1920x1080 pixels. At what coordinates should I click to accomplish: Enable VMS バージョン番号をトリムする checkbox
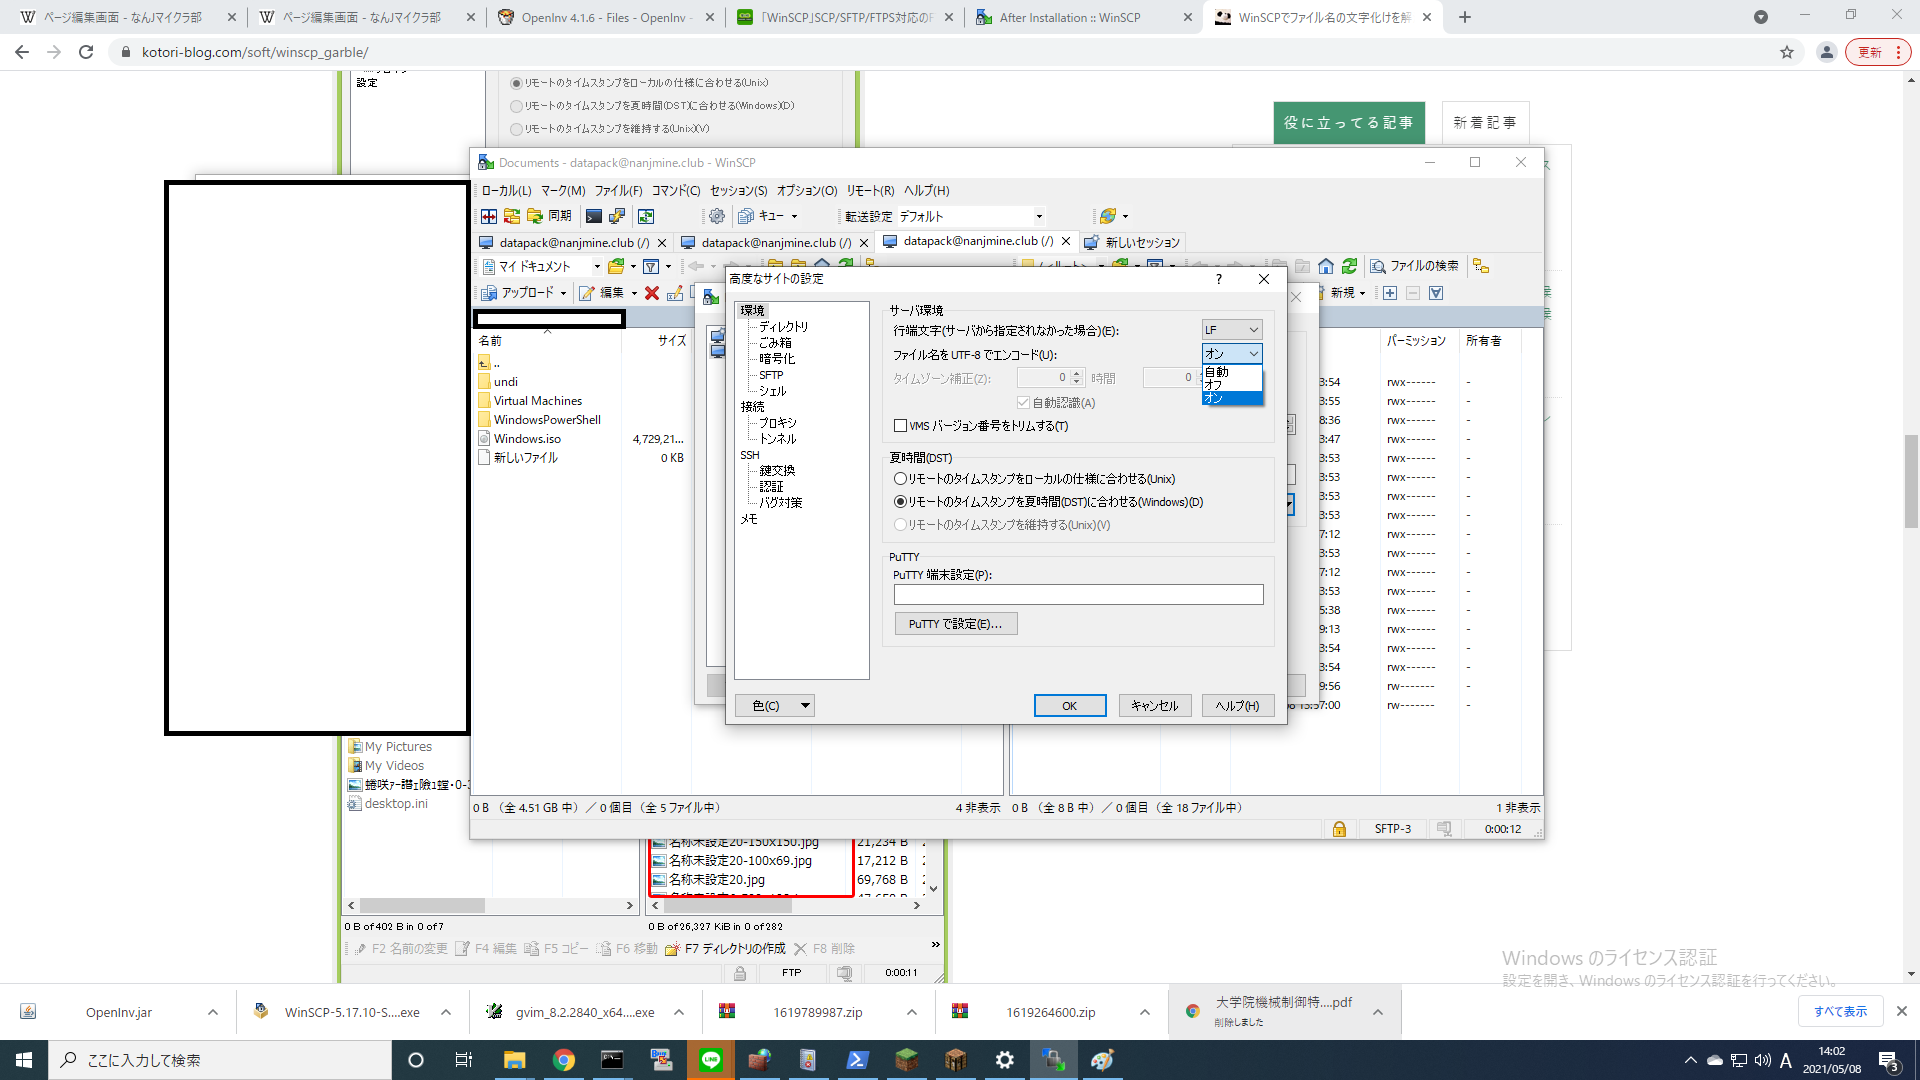click(x=900, y=426)
